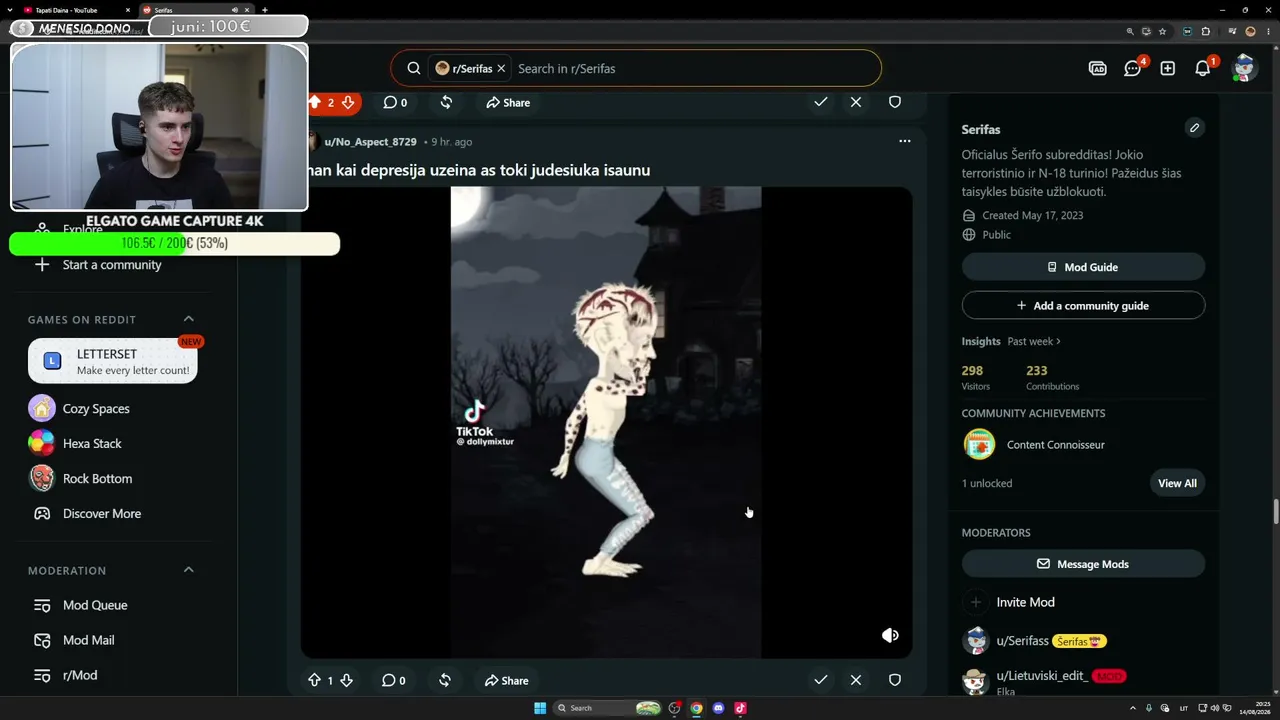This screenshot has width=1280, height=720.
Task: Open comments of the upper post
Action: 395,102
